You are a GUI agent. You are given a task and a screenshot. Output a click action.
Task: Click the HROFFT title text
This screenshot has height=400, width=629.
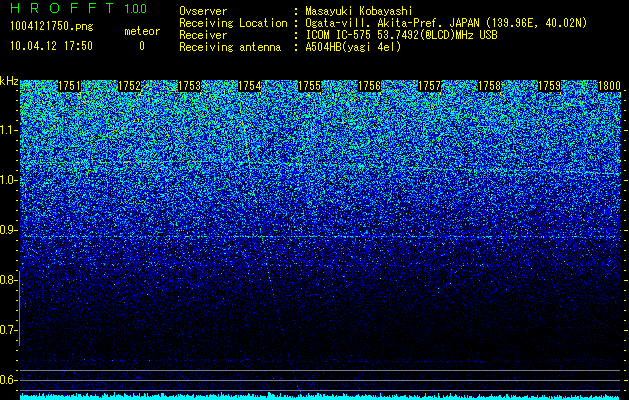coord(62,8)
